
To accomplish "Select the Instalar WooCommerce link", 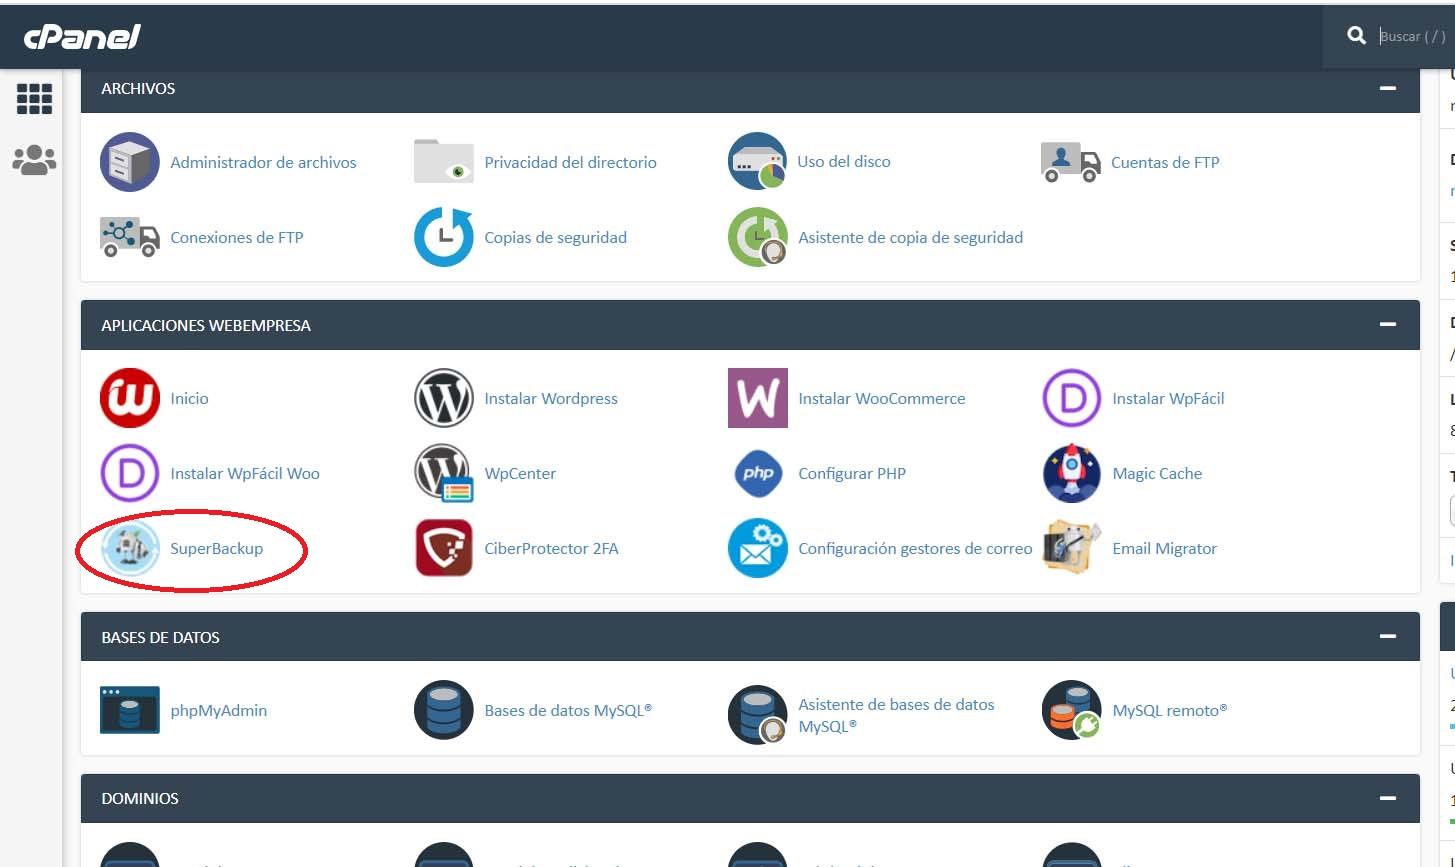I will 882,398.
